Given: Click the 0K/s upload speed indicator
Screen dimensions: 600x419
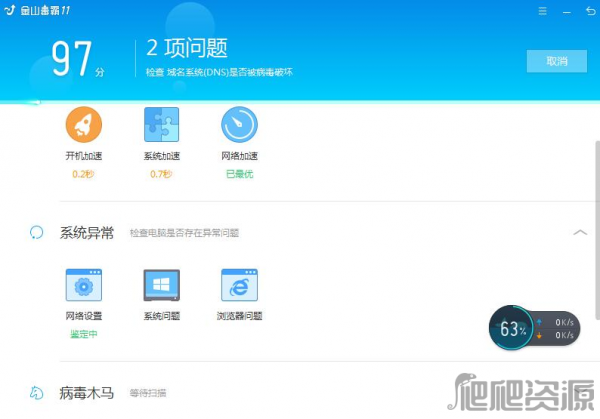Looking at the screenshot, I should coord(556,322).
